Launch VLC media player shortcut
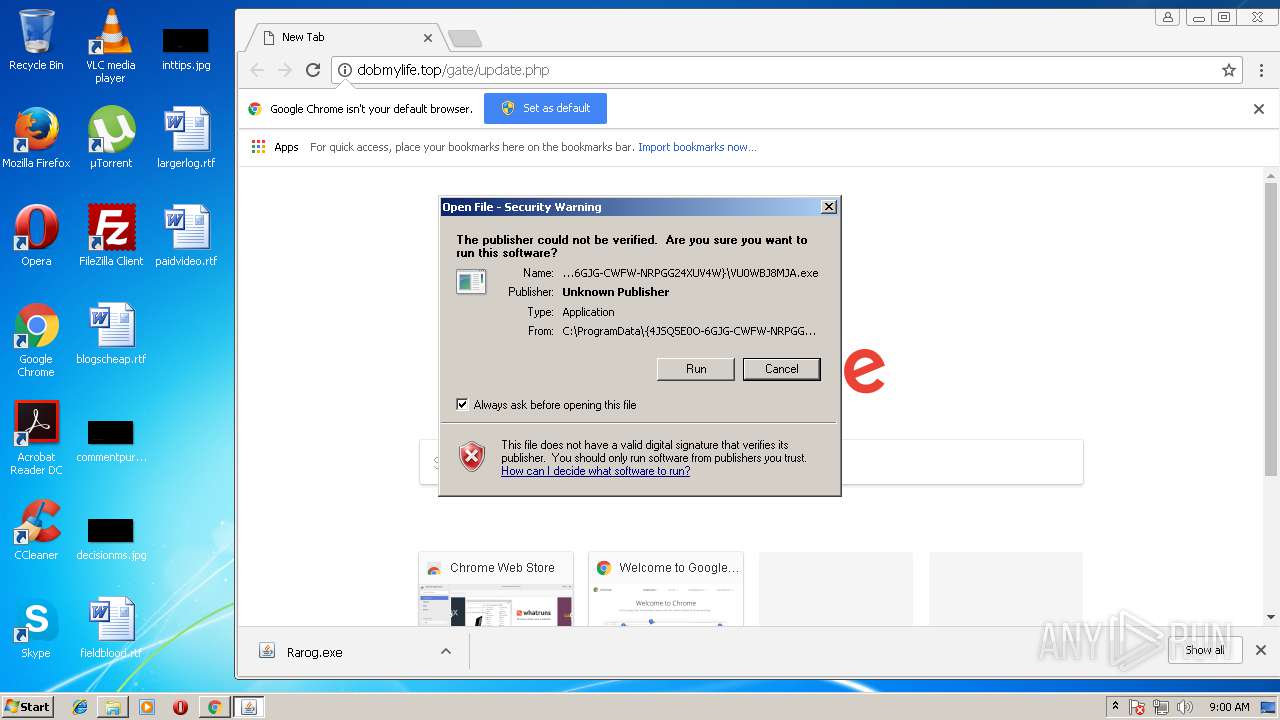 (110, 45)
